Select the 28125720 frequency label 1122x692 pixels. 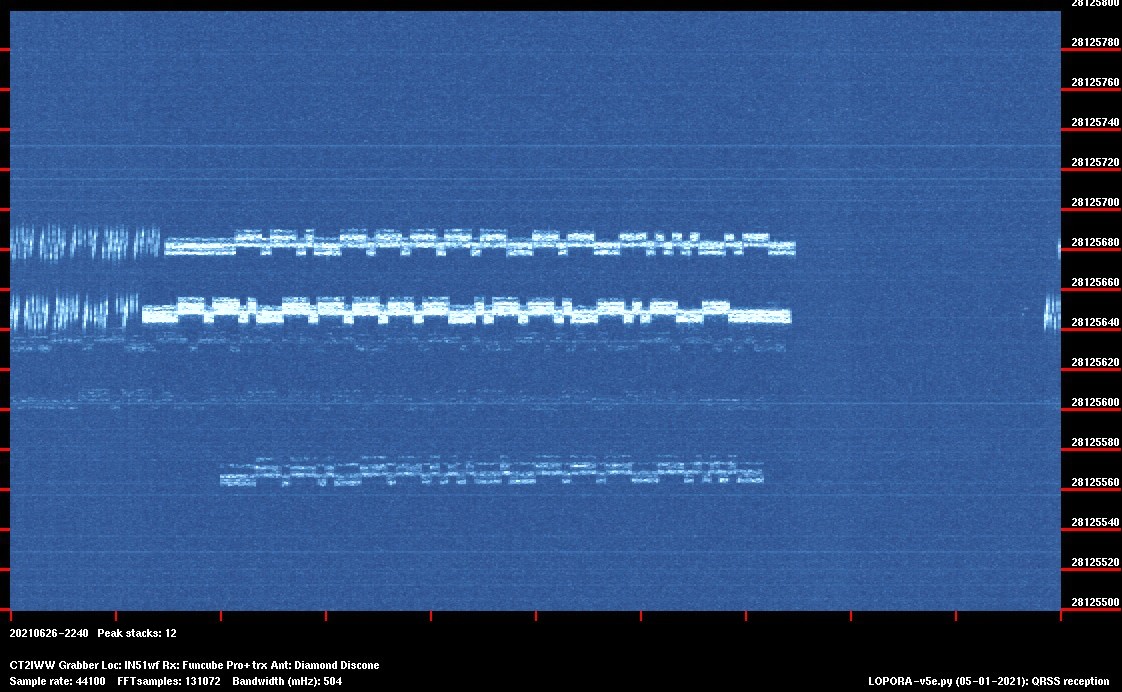[x=1095, y=162]
